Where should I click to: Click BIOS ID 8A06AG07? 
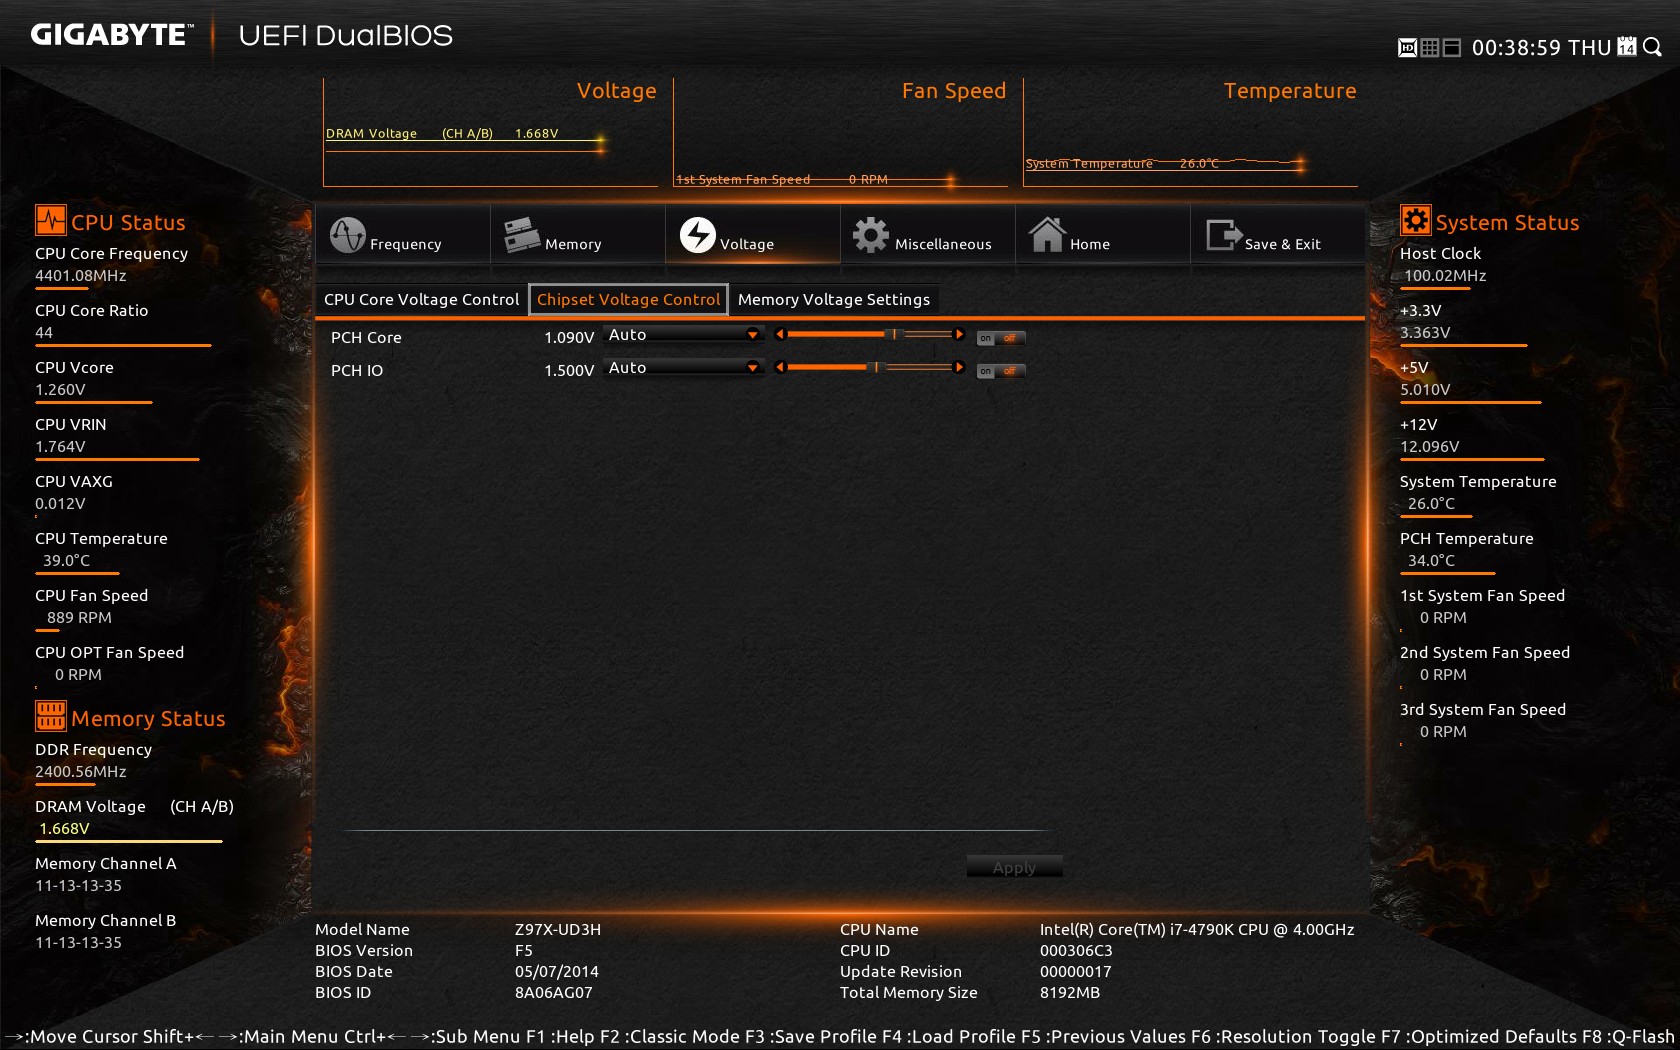554,992
